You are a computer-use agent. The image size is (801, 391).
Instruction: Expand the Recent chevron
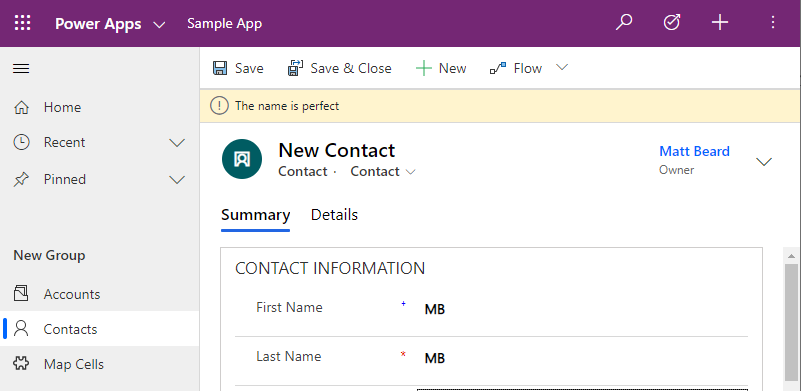(177, 143)
